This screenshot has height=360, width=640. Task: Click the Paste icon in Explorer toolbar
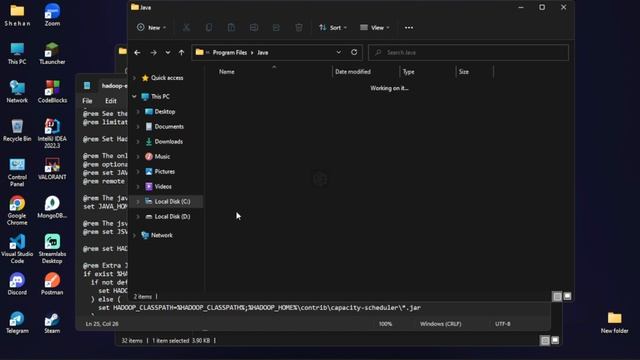click(231, 27)
